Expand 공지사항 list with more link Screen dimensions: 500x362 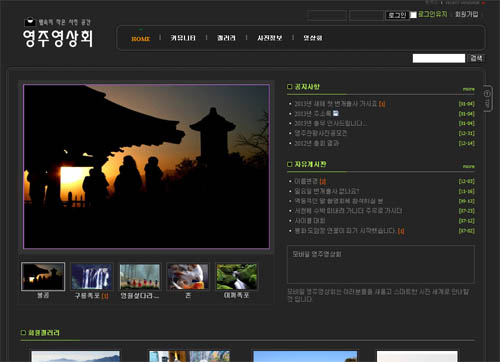coord(468,89)
